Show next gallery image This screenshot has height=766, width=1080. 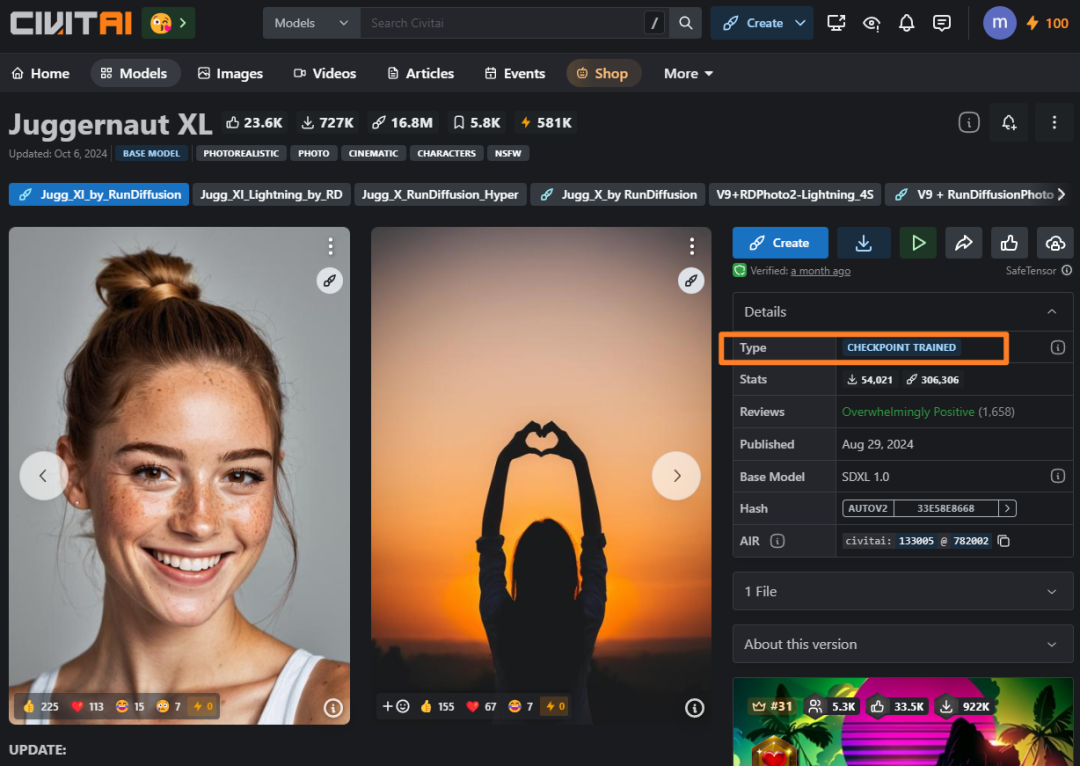click(676, 475)
